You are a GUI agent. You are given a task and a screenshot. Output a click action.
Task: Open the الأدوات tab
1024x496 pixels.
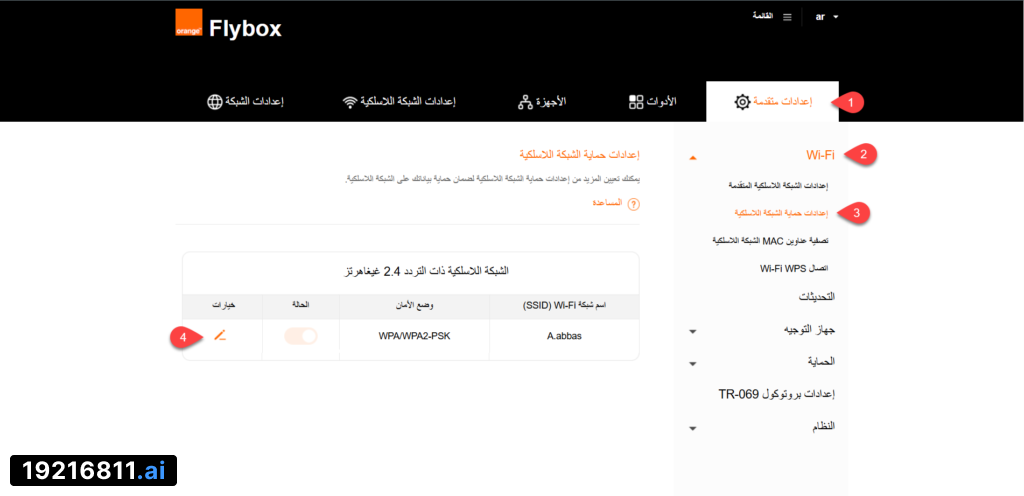(652, 102)
